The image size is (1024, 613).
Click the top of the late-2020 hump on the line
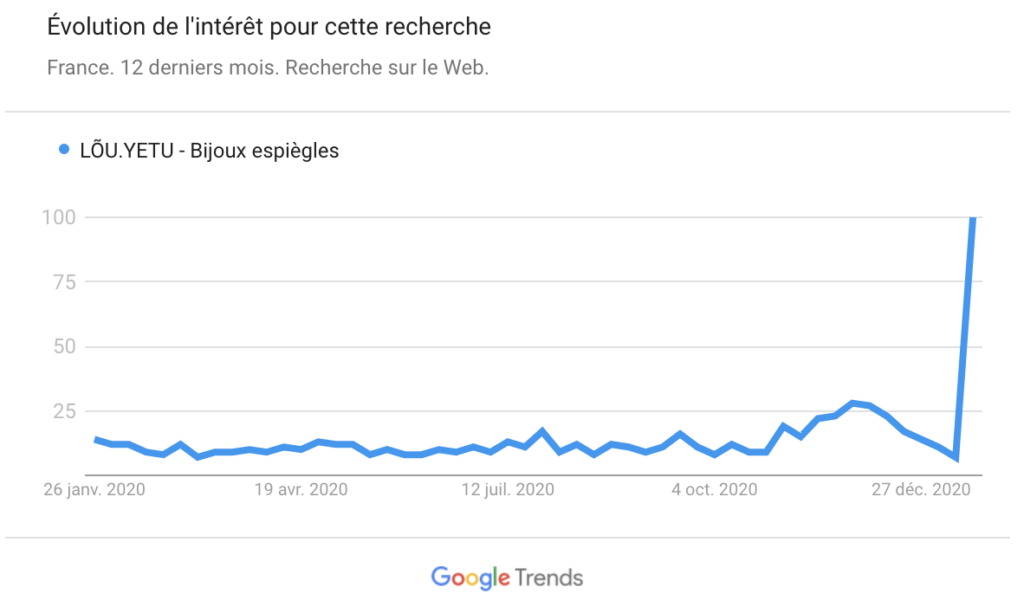point(852,403)
